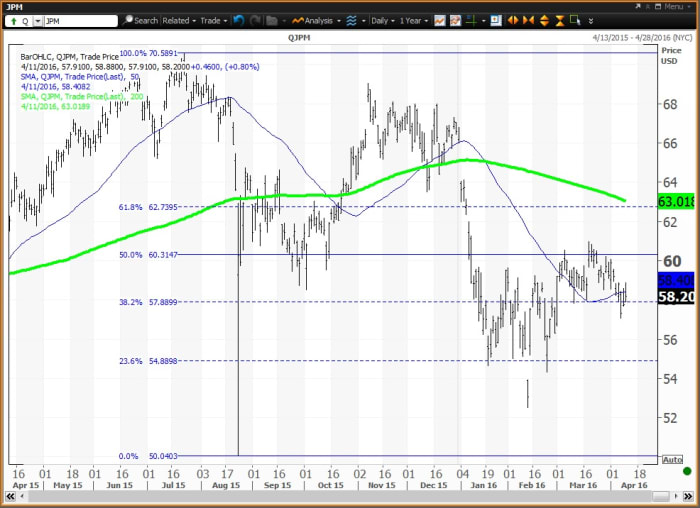Image resolution: width=700 pixels, height=508 pixels.
Task: Click the QJPM chart title
Action: coord(299,37)
